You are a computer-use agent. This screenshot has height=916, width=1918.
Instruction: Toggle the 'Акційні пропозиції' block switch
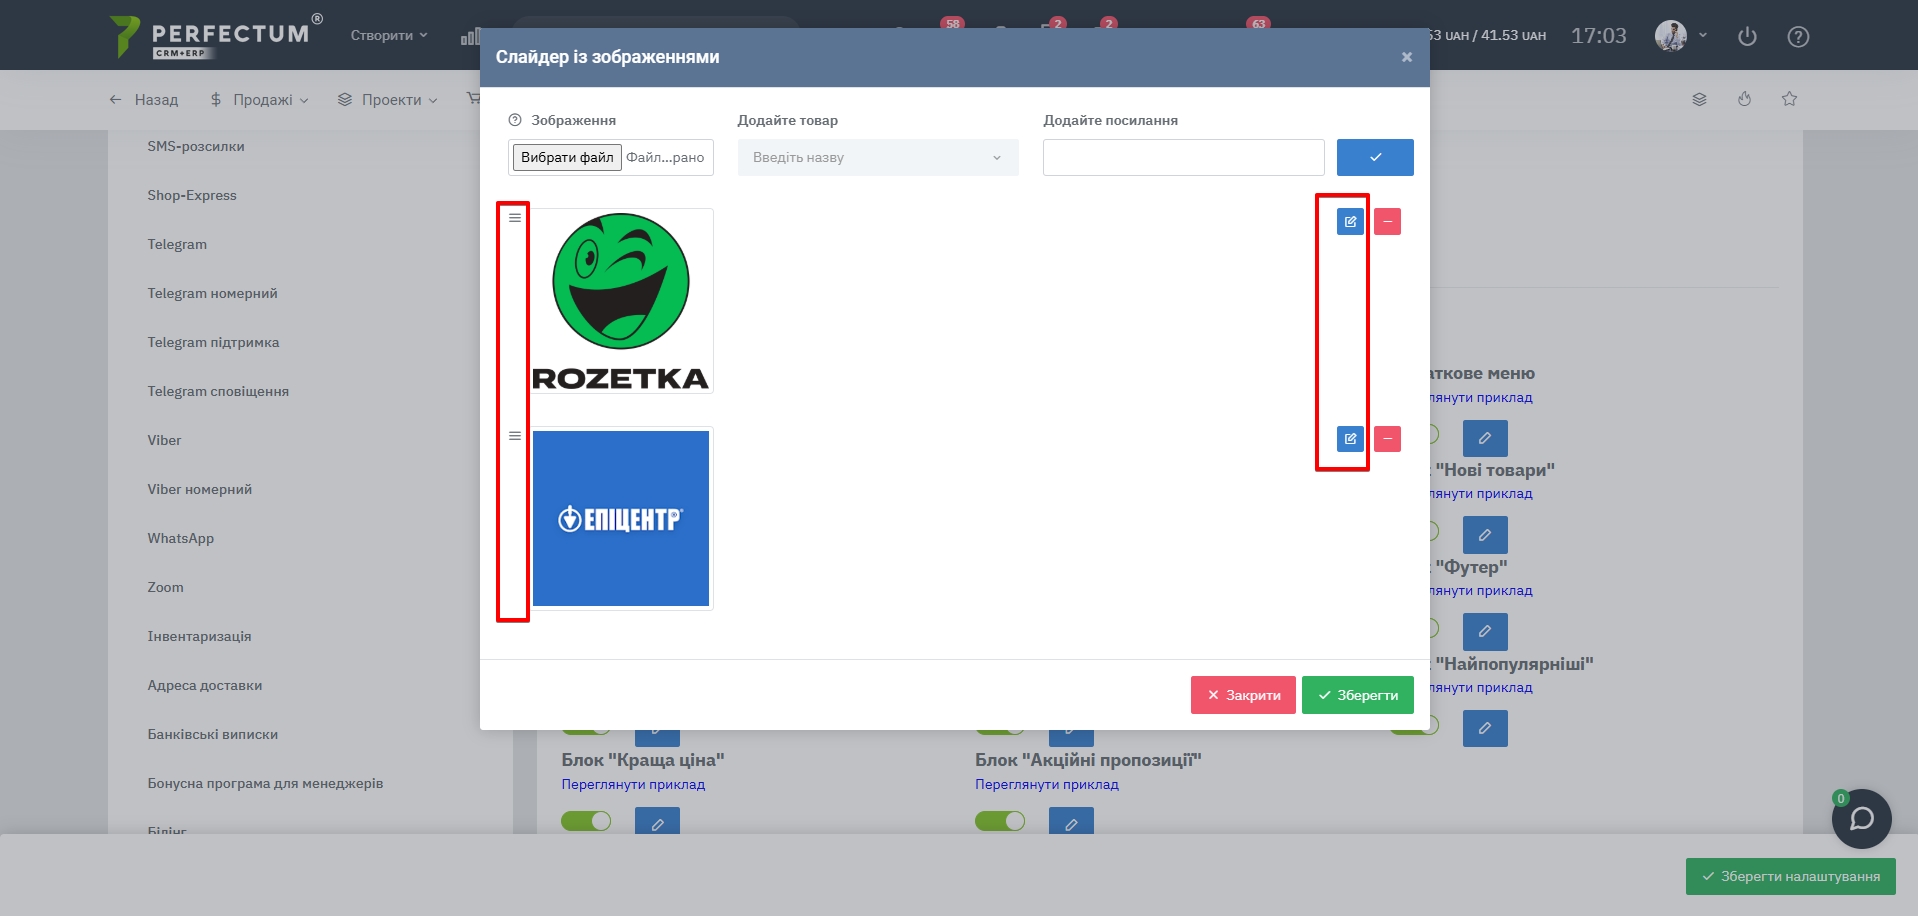click(x=1000, y=821)
